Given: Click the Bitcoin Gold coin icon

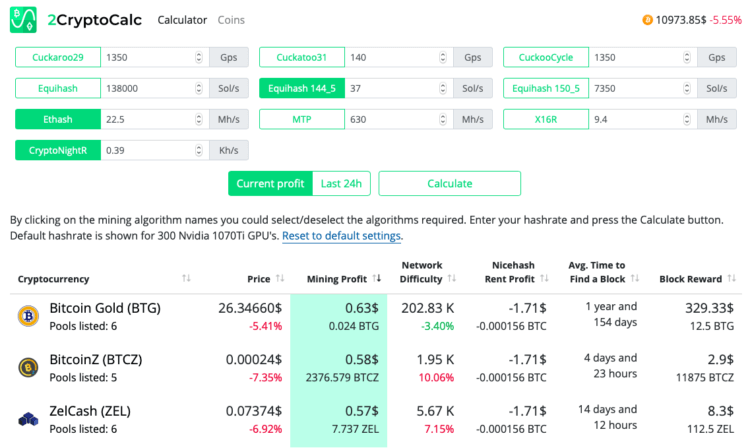Looking at the screenshot, I should click(28, 316).
